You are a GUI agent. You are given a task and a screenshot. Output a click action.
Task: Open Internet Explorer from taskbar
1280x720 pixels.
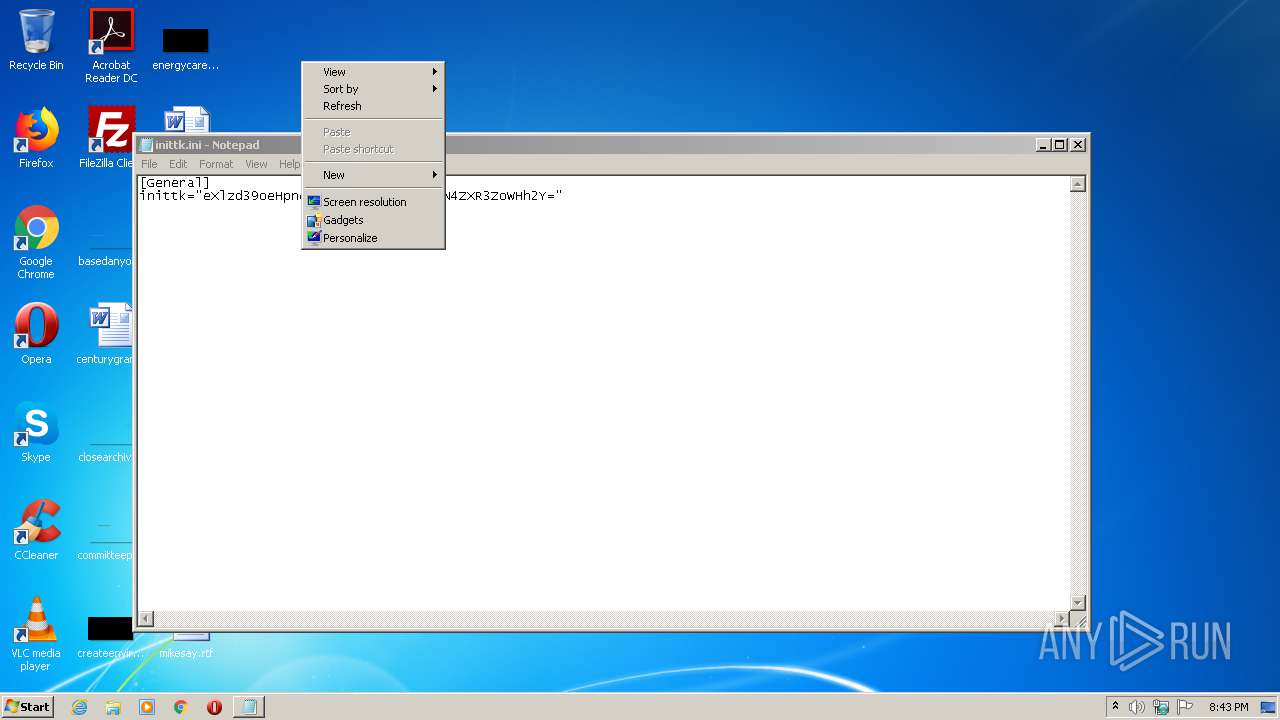[x=79, y=707]
